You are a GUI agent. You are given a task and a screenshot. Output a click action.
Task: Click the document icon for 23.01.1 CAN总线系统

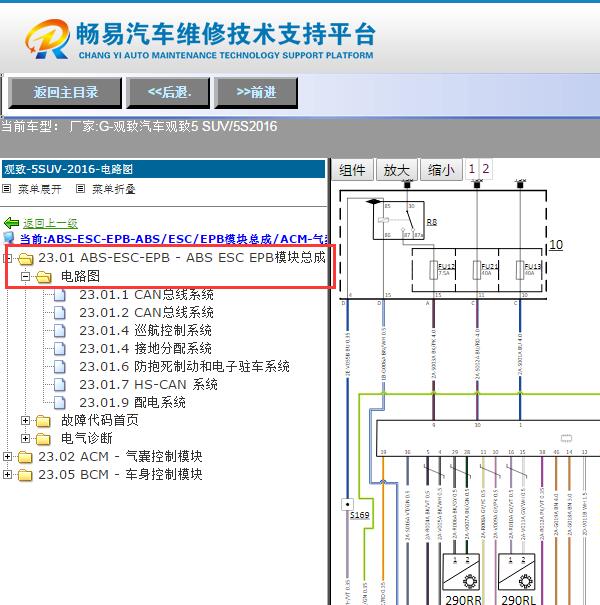[x=59, y=295]
